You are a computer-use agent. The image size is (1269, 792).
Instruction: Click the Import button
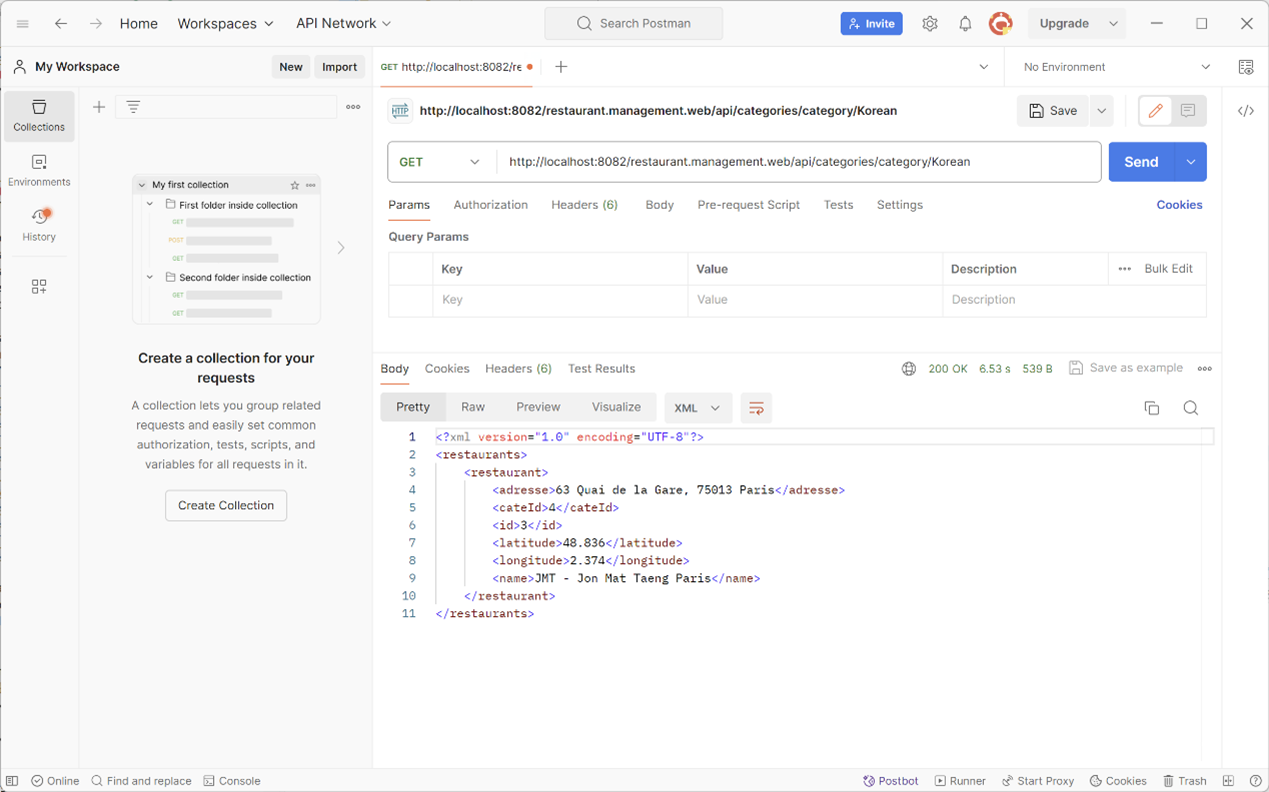coord(339,67)
